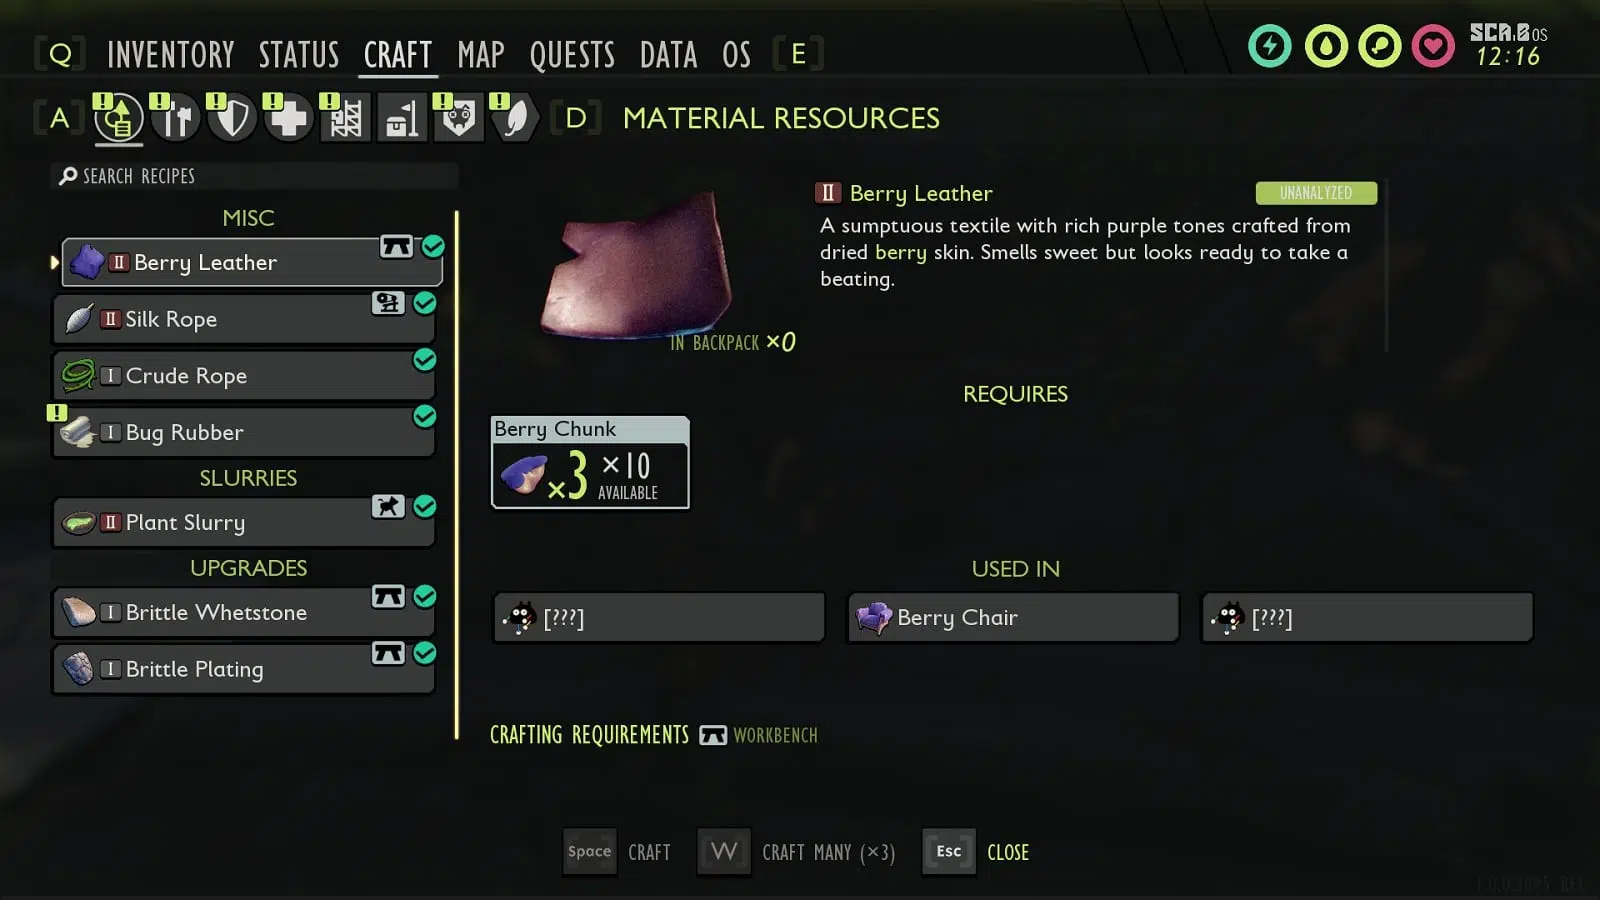Open the Tools and Weapons crafting category
The height and width of the screenshot is (900, 1600).
(x=176, y=119)
